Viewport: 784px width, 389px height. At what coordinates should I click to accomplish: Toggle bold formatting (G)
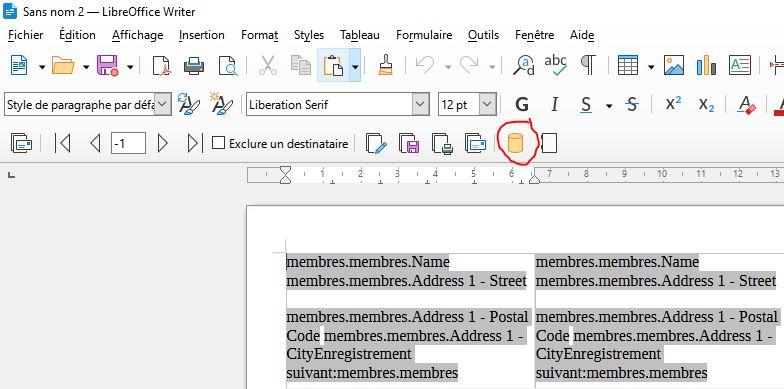point(522,104)
